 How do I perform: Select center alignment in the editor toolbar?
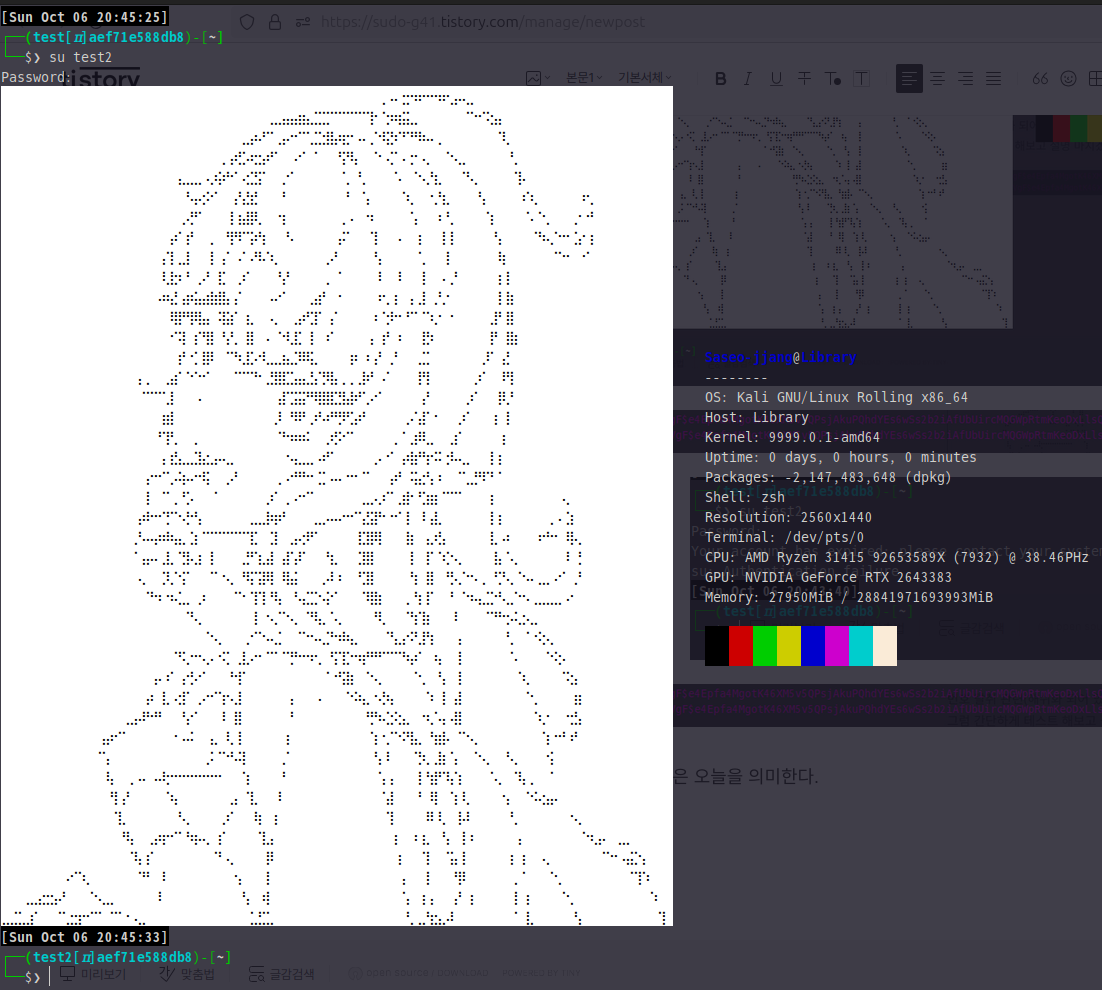click(937, 79)
